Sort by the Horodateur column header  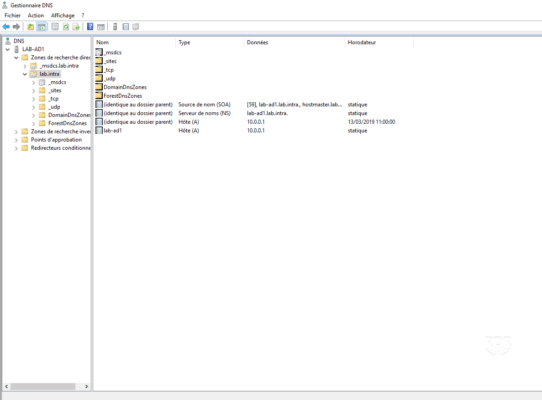pyautogui.click(x=379, y=43)
